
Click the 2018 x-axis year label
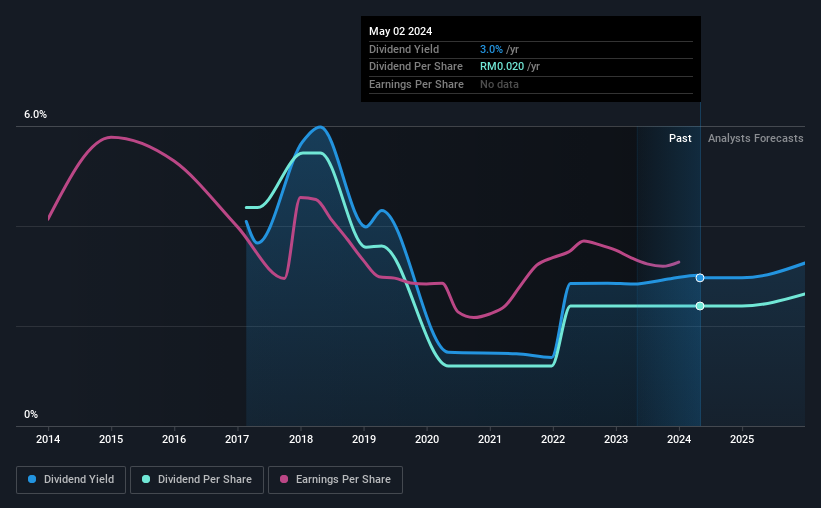click(x=301, y=439)
